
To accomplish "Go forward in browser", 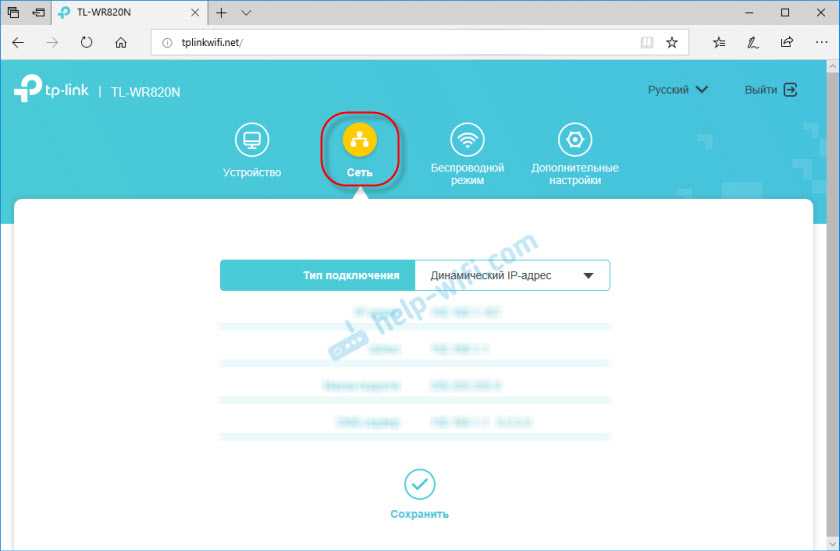I will coord(52,42).
